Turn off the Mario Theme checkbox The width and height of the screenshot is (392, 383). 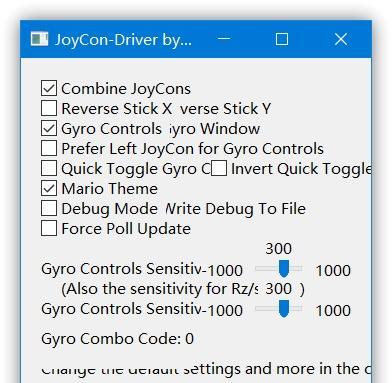pyautogui.click(x=49, y=188)
